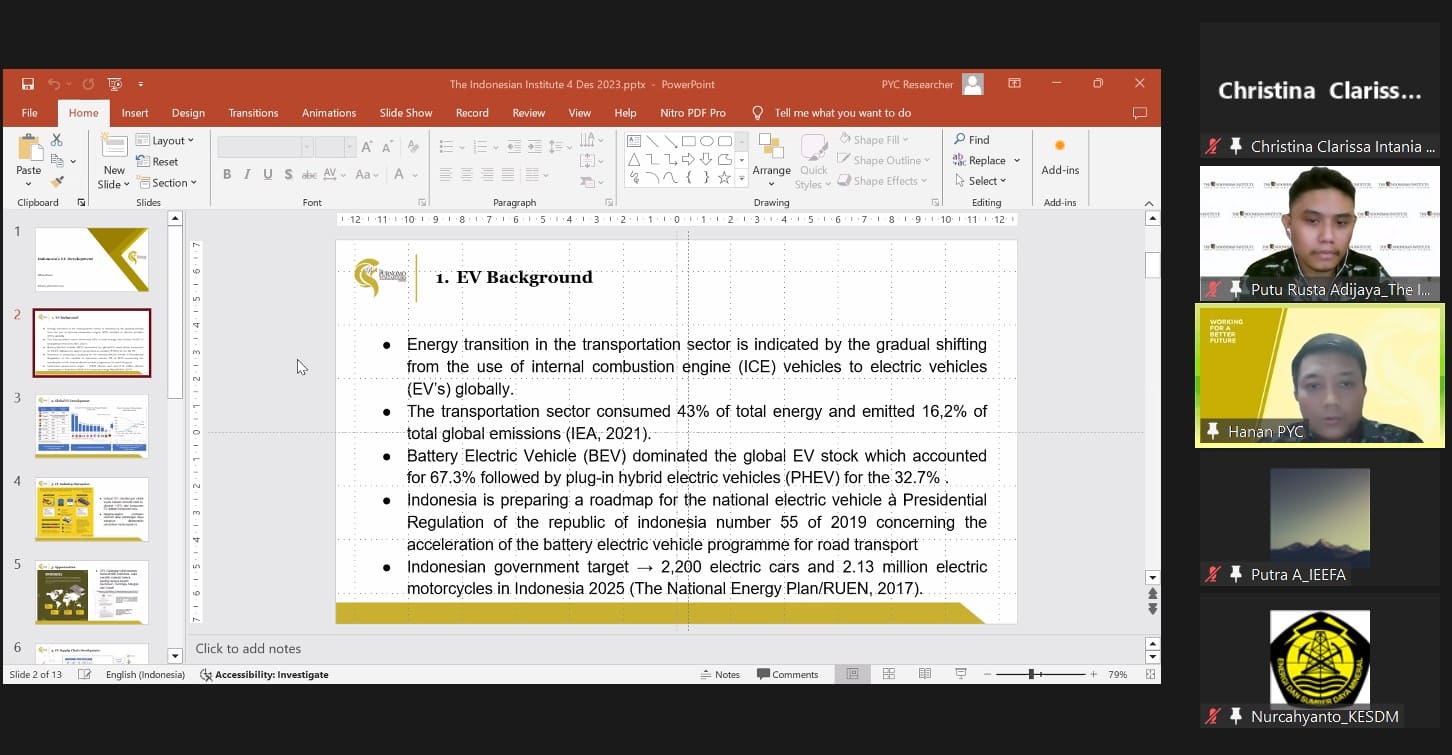
Task: Open the comments pane speech bubble icon
Action: [1139, 113]
